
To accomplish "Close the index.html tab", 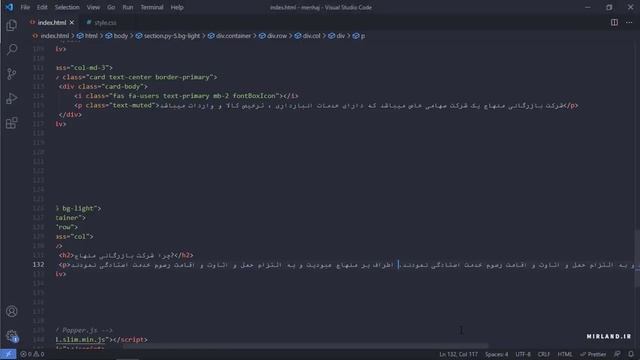I will pos(72,22).
